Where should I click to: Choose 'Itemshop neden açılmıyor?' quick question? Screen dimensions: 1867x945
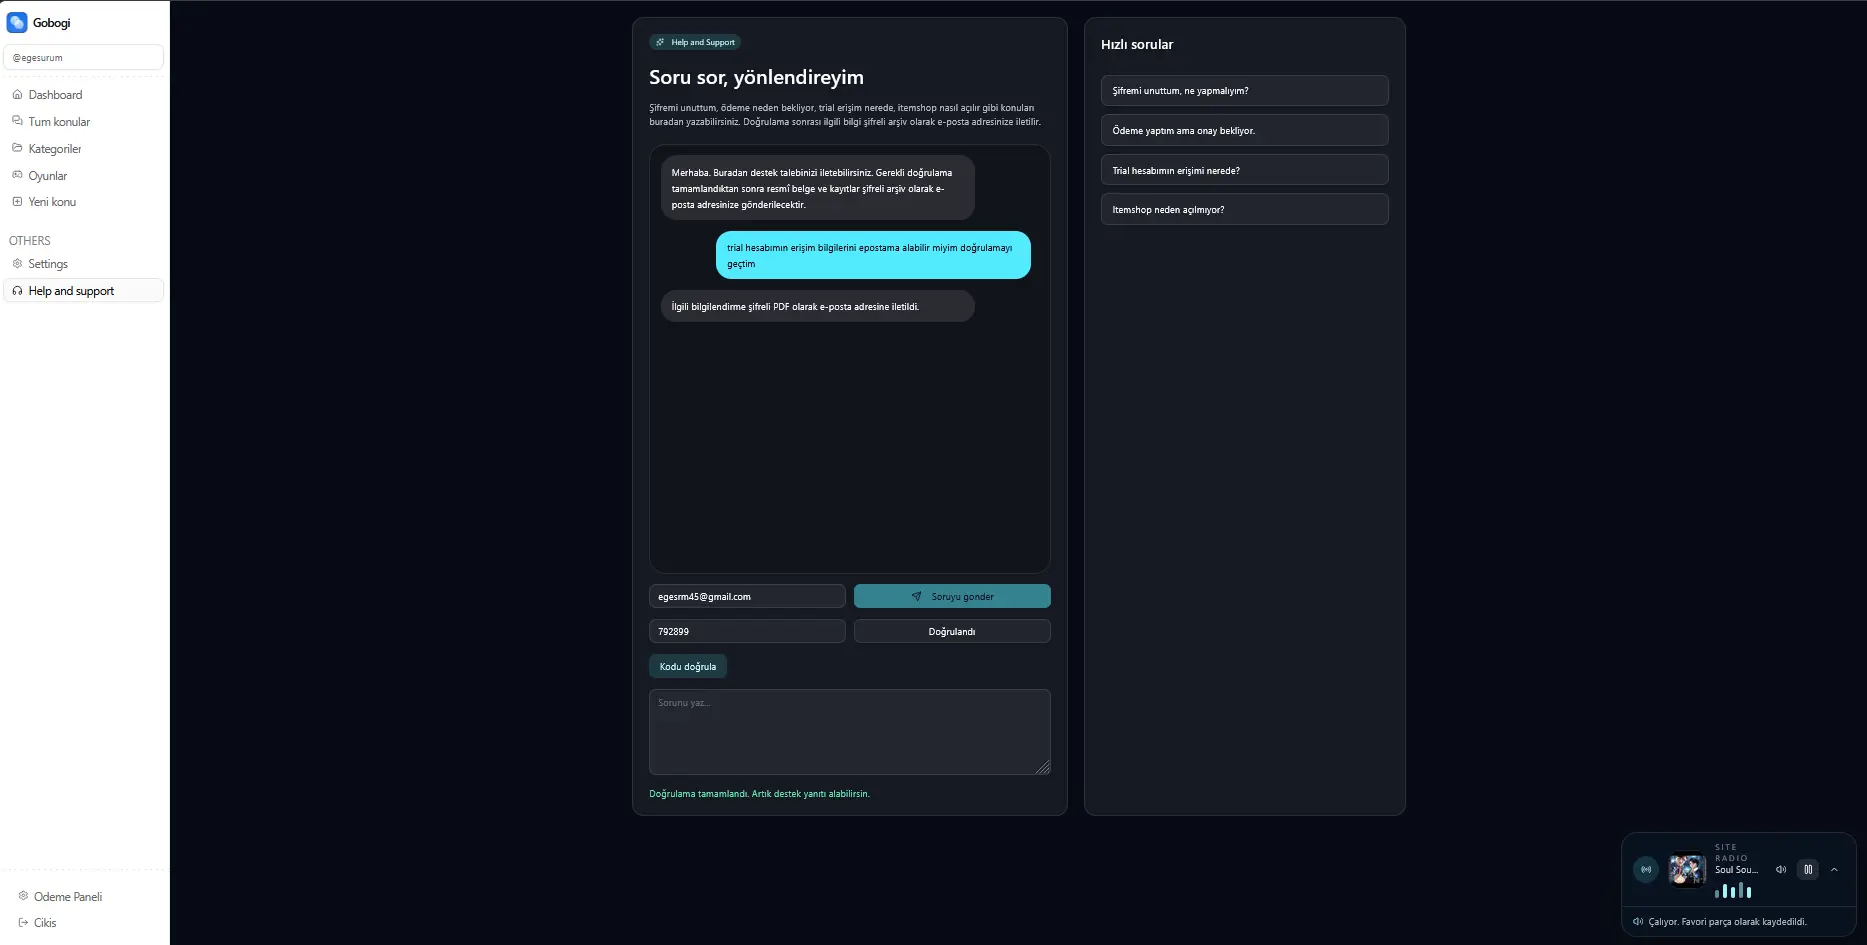pos(1244,210)
